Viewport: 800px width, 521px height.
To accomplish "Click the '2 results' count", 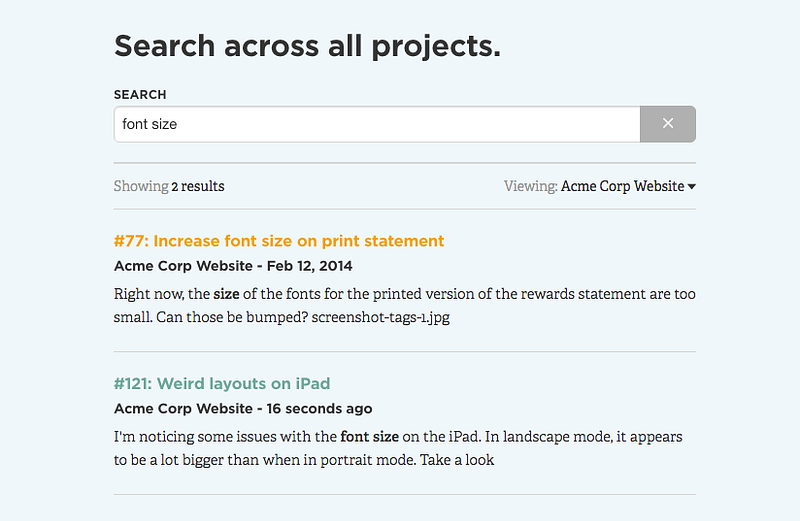I will point(197,186).
